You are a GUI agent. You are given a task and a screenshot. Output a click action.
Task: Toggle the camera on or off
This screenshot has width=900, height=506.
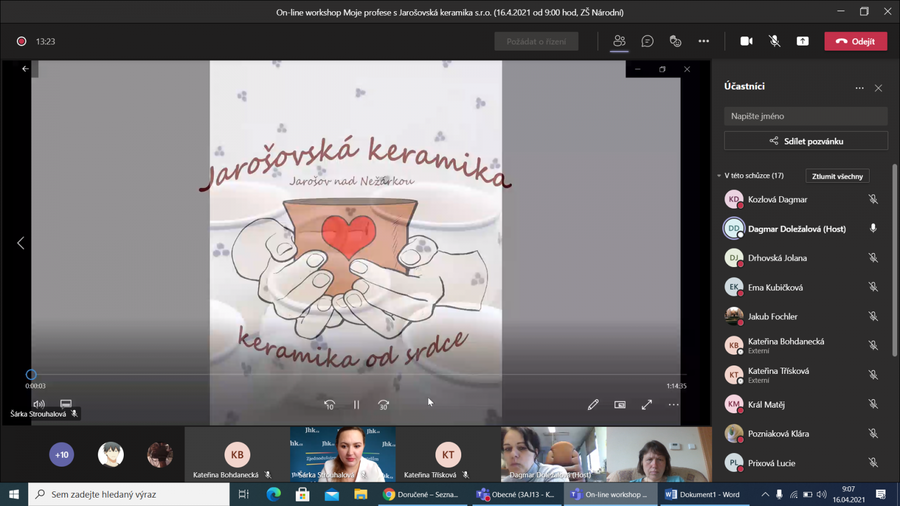click(x=746, y=41)
